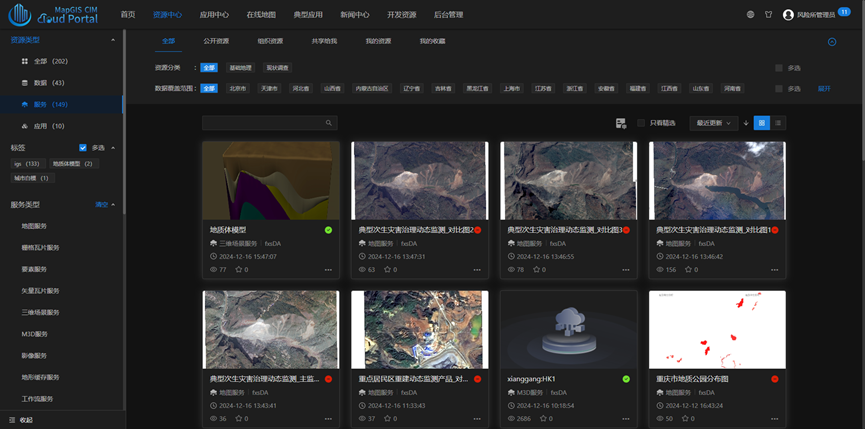This screenshot has height=429, width=865.
Task: Go to 应用中心 in top navigation
Action: click(214, 15)
